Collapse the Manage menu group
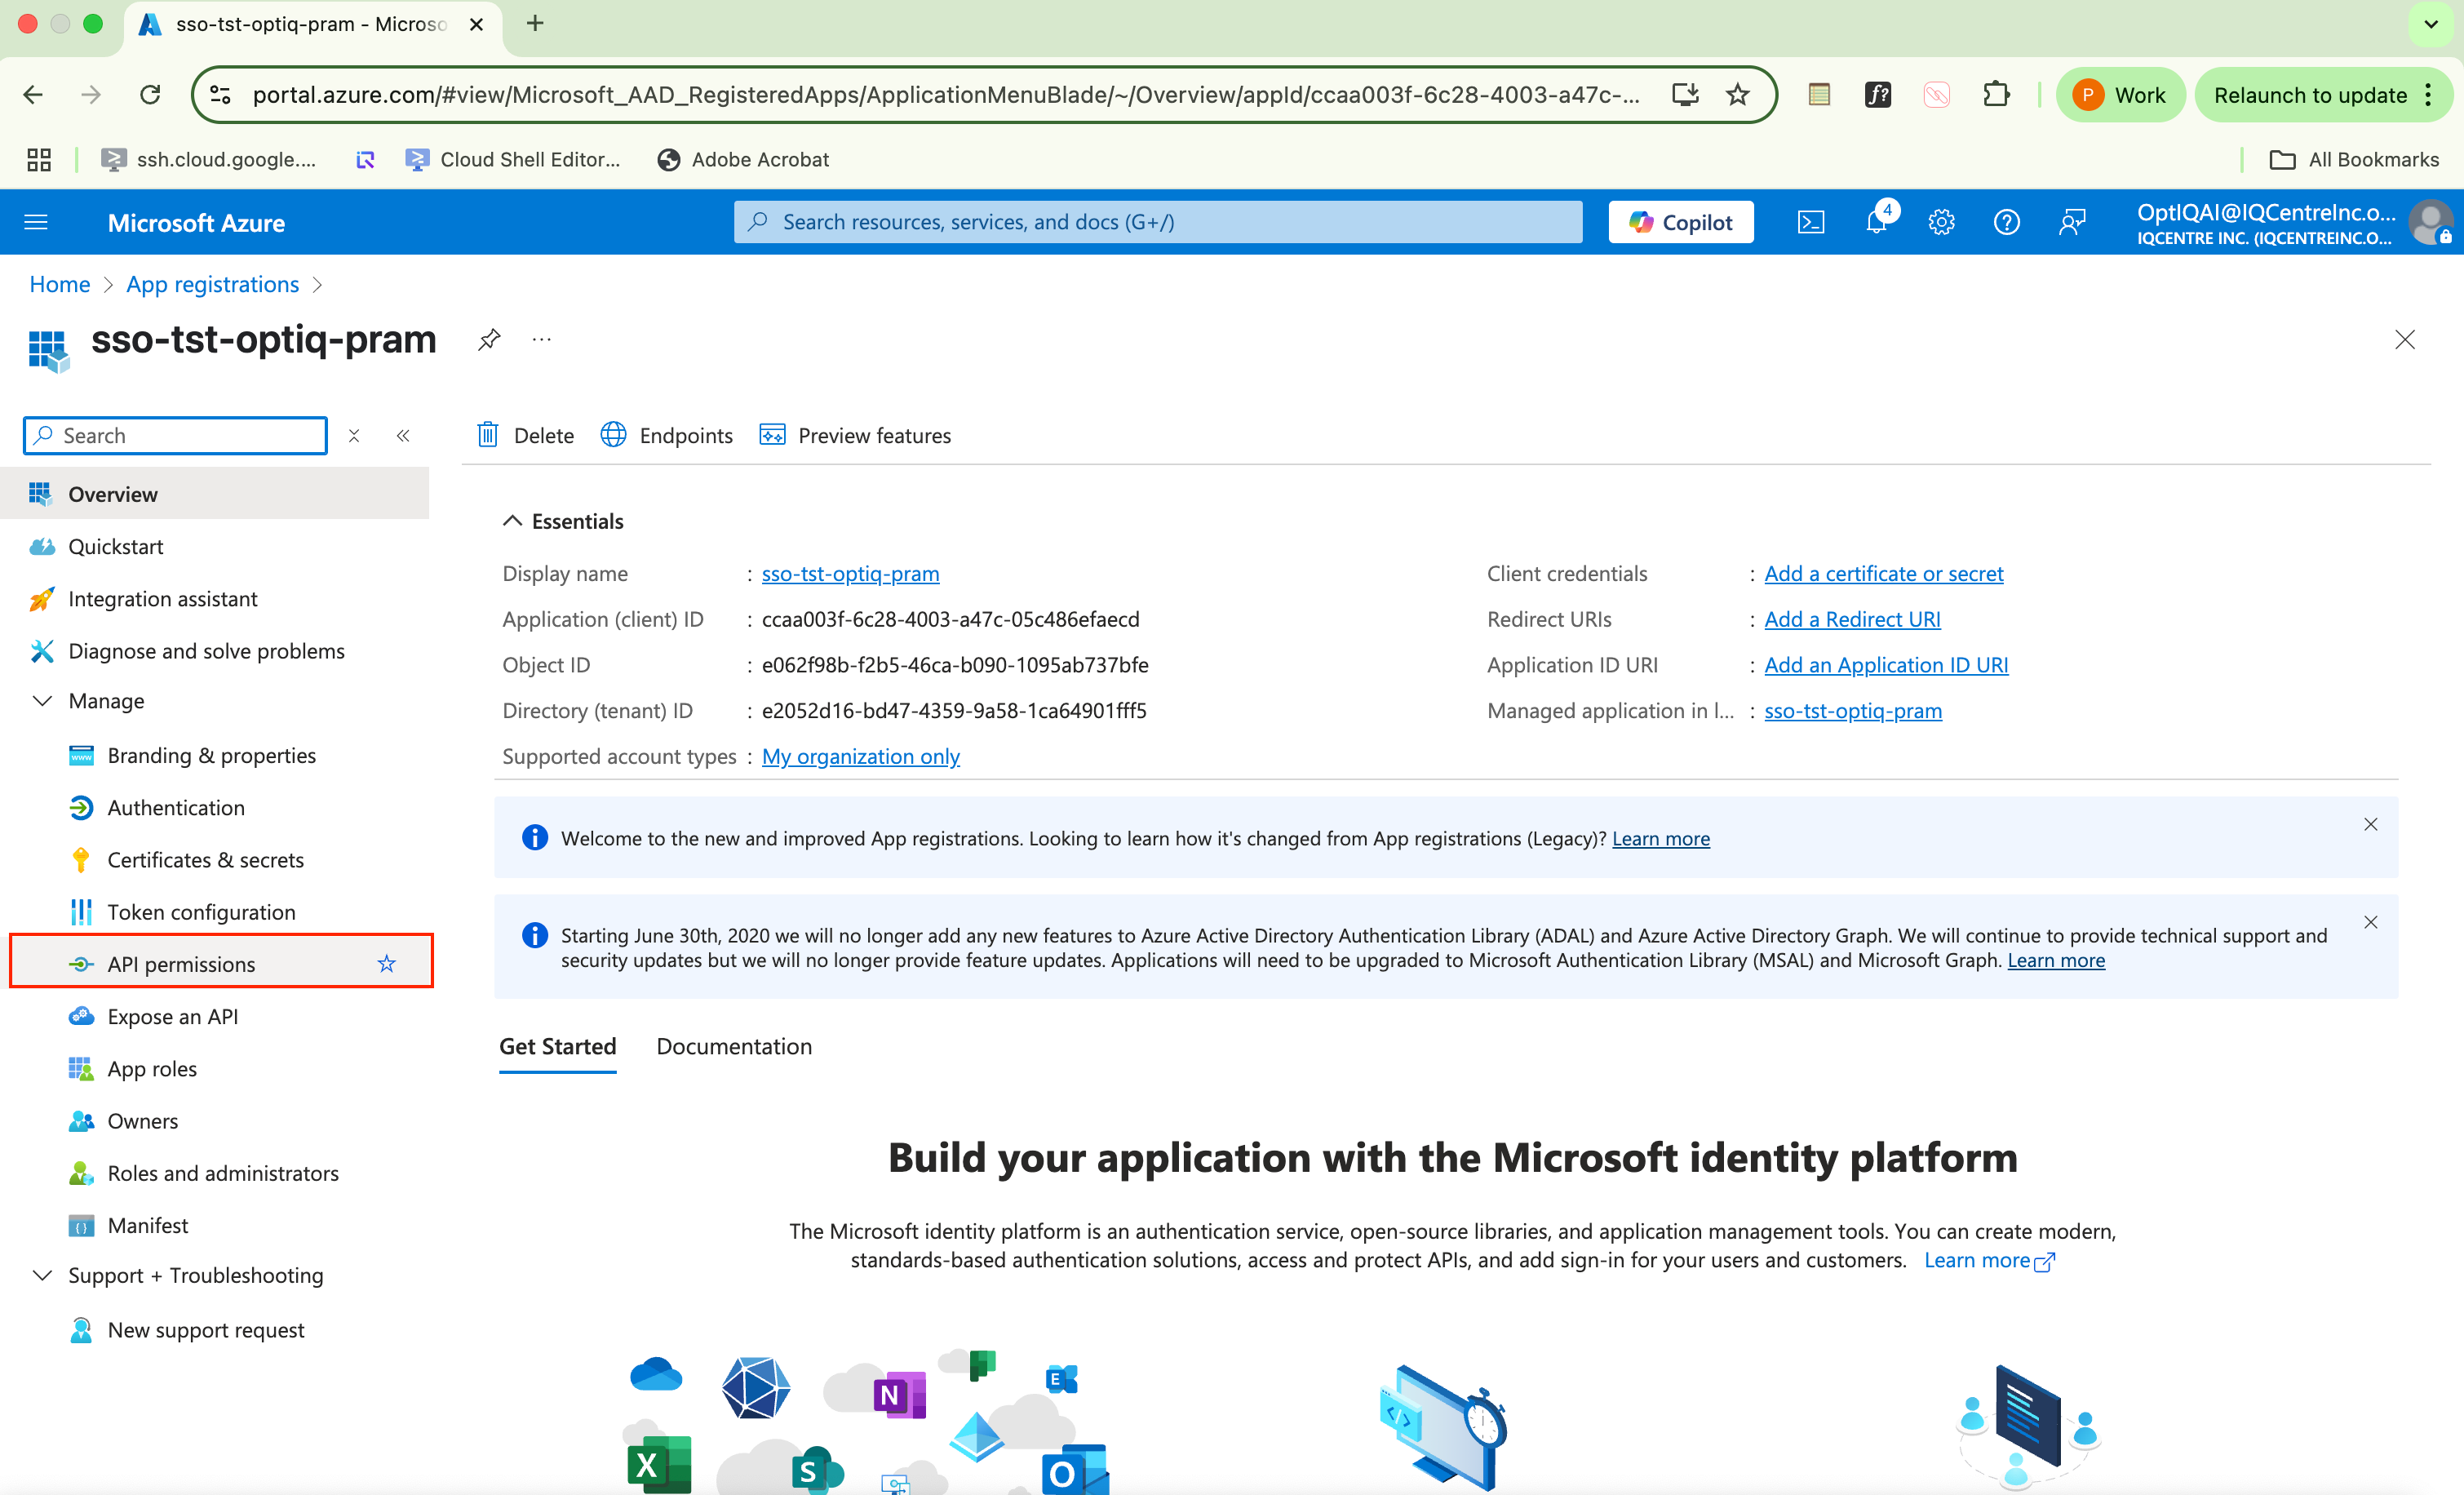Viewport: 2464px width, 1495px height. [42, 701]
